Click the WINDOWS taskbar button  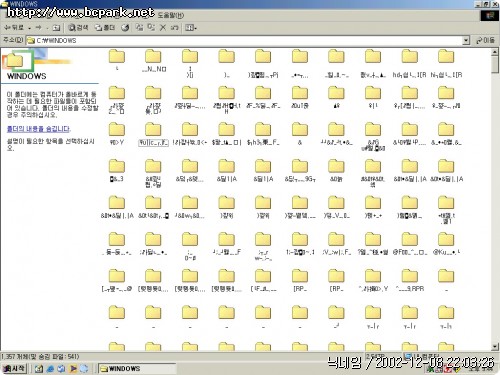pos(137,369)
